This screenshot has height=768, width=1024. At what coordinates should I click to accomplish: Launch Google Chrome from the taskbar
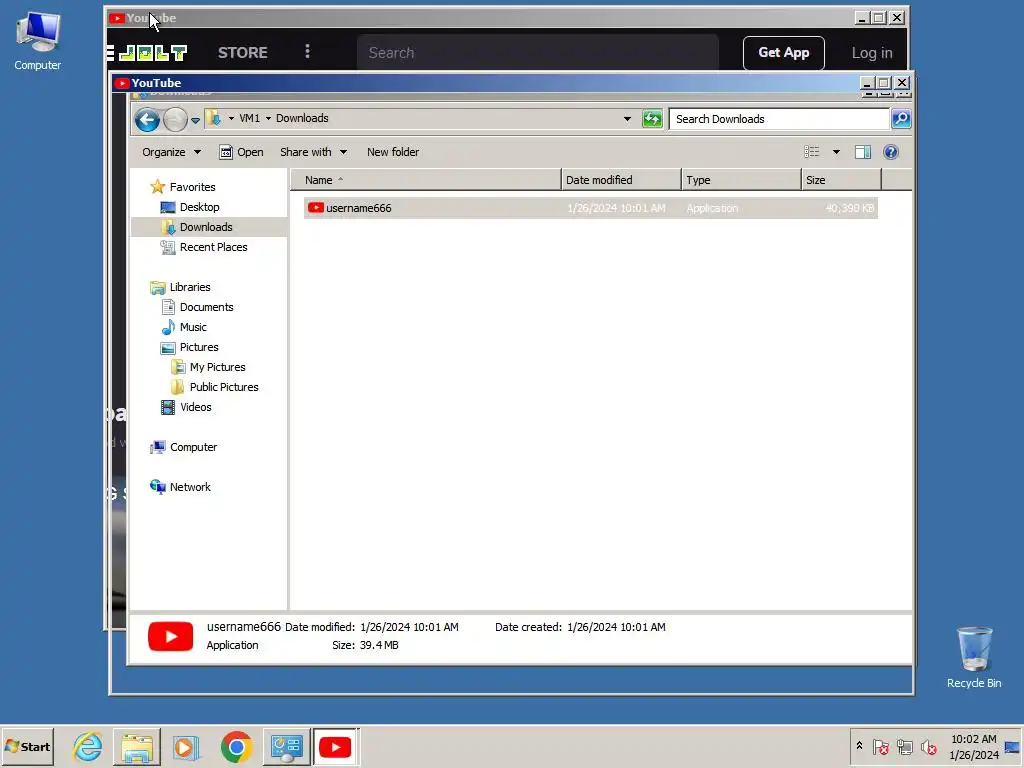[x=236, y=746]
